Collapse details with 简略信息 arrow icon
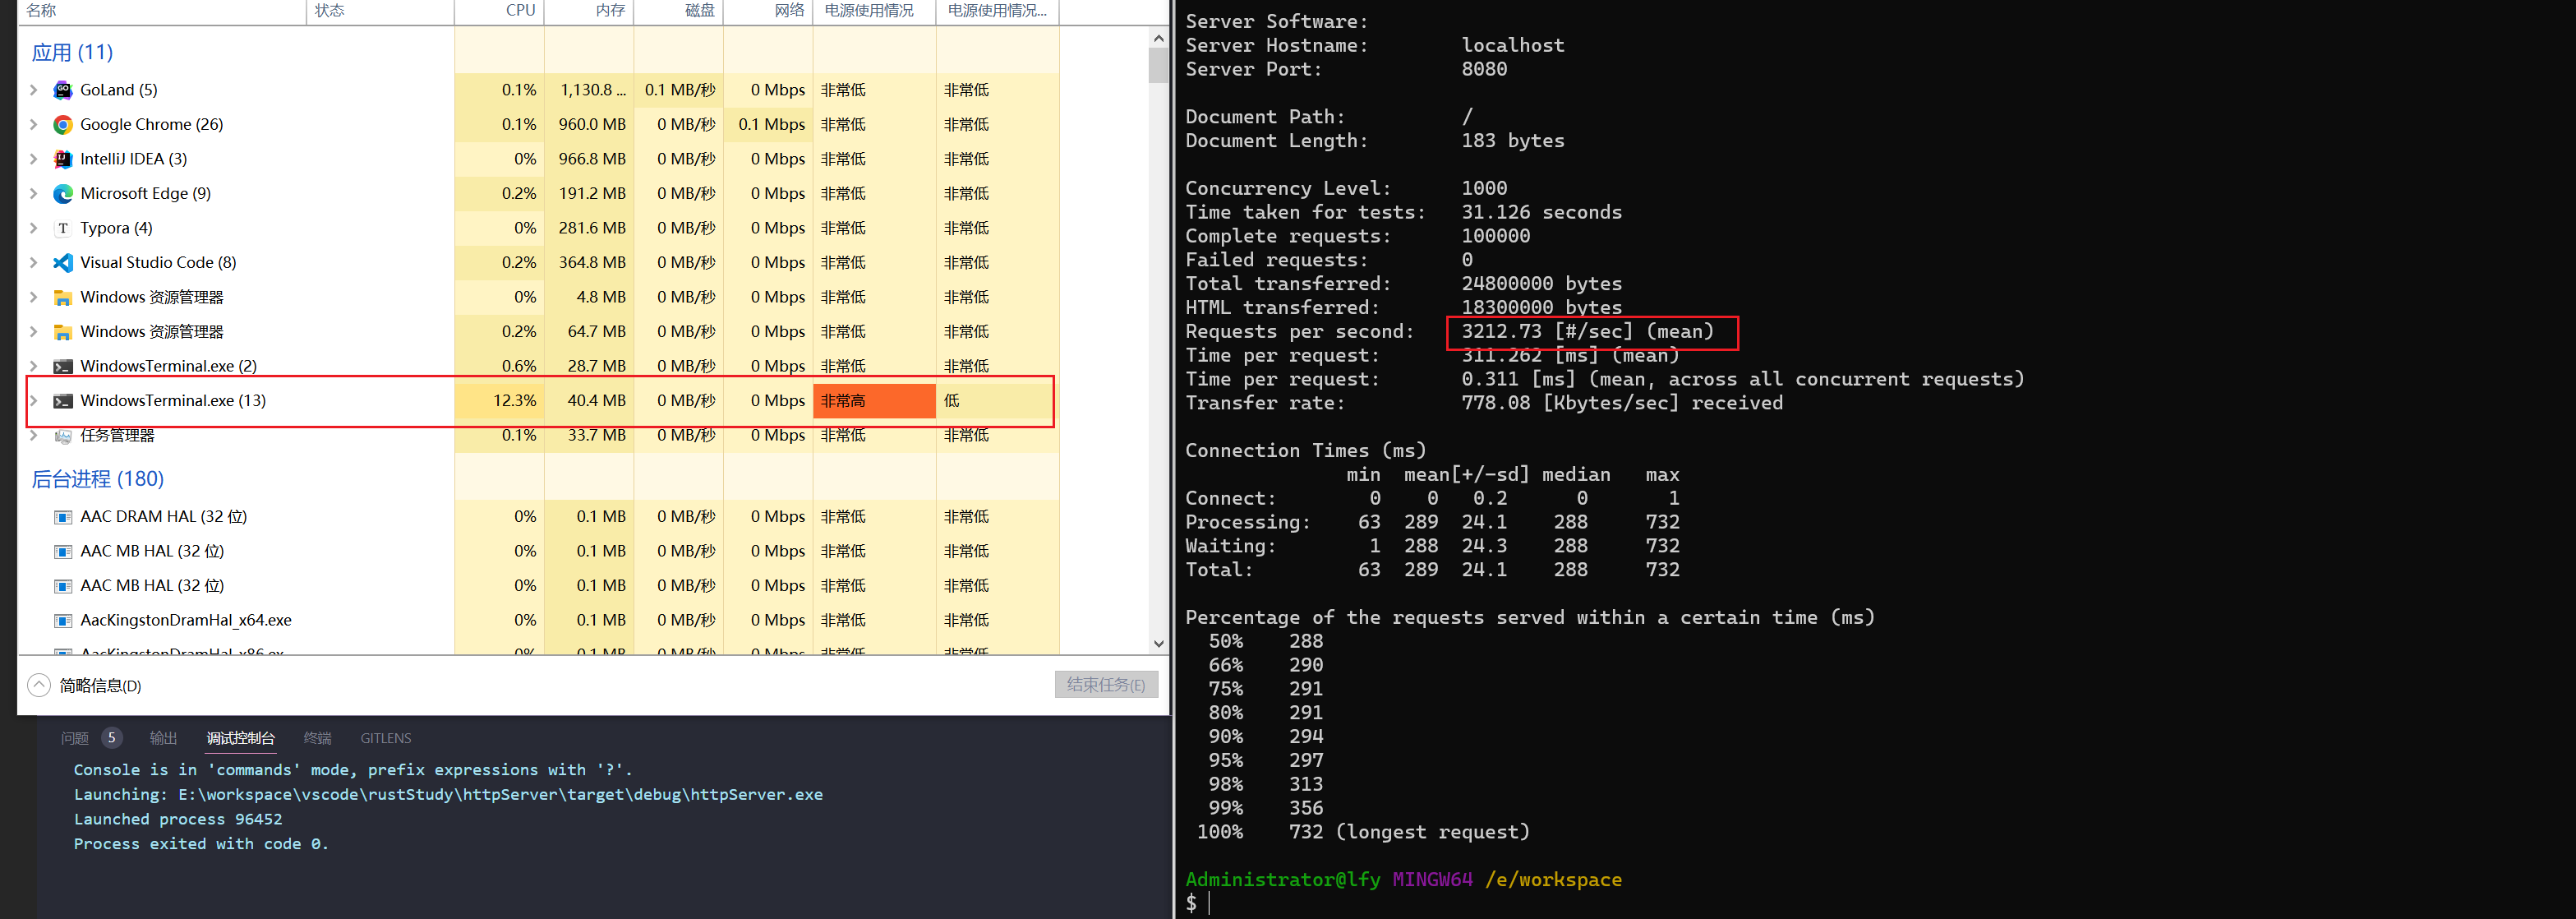2576x919 pixels. pos(39,685)
